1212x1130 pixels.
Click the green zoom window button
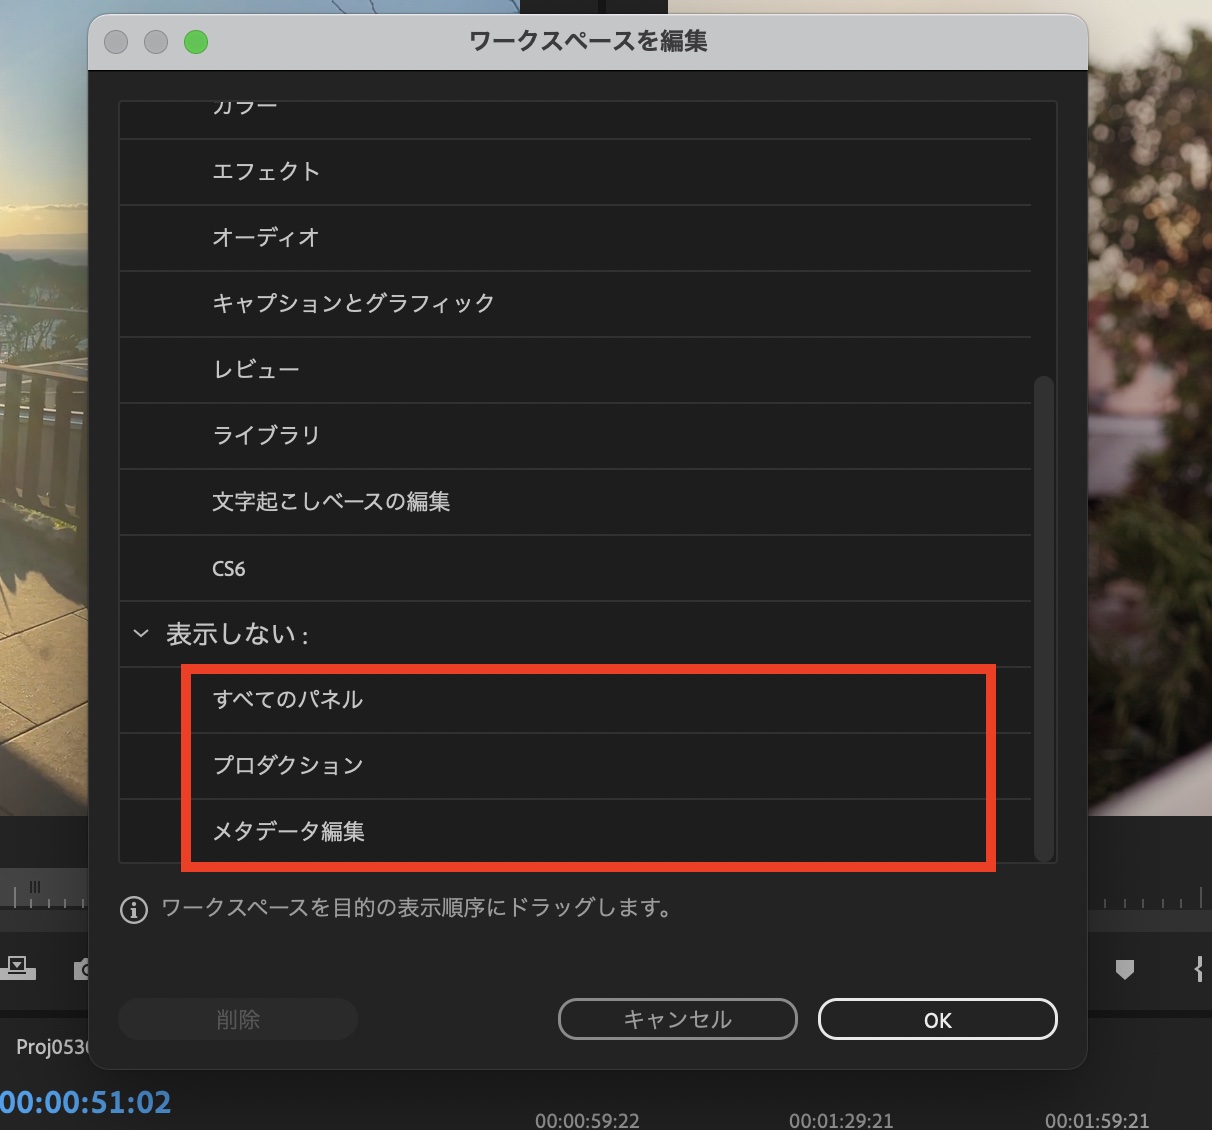tap(196, 42)
